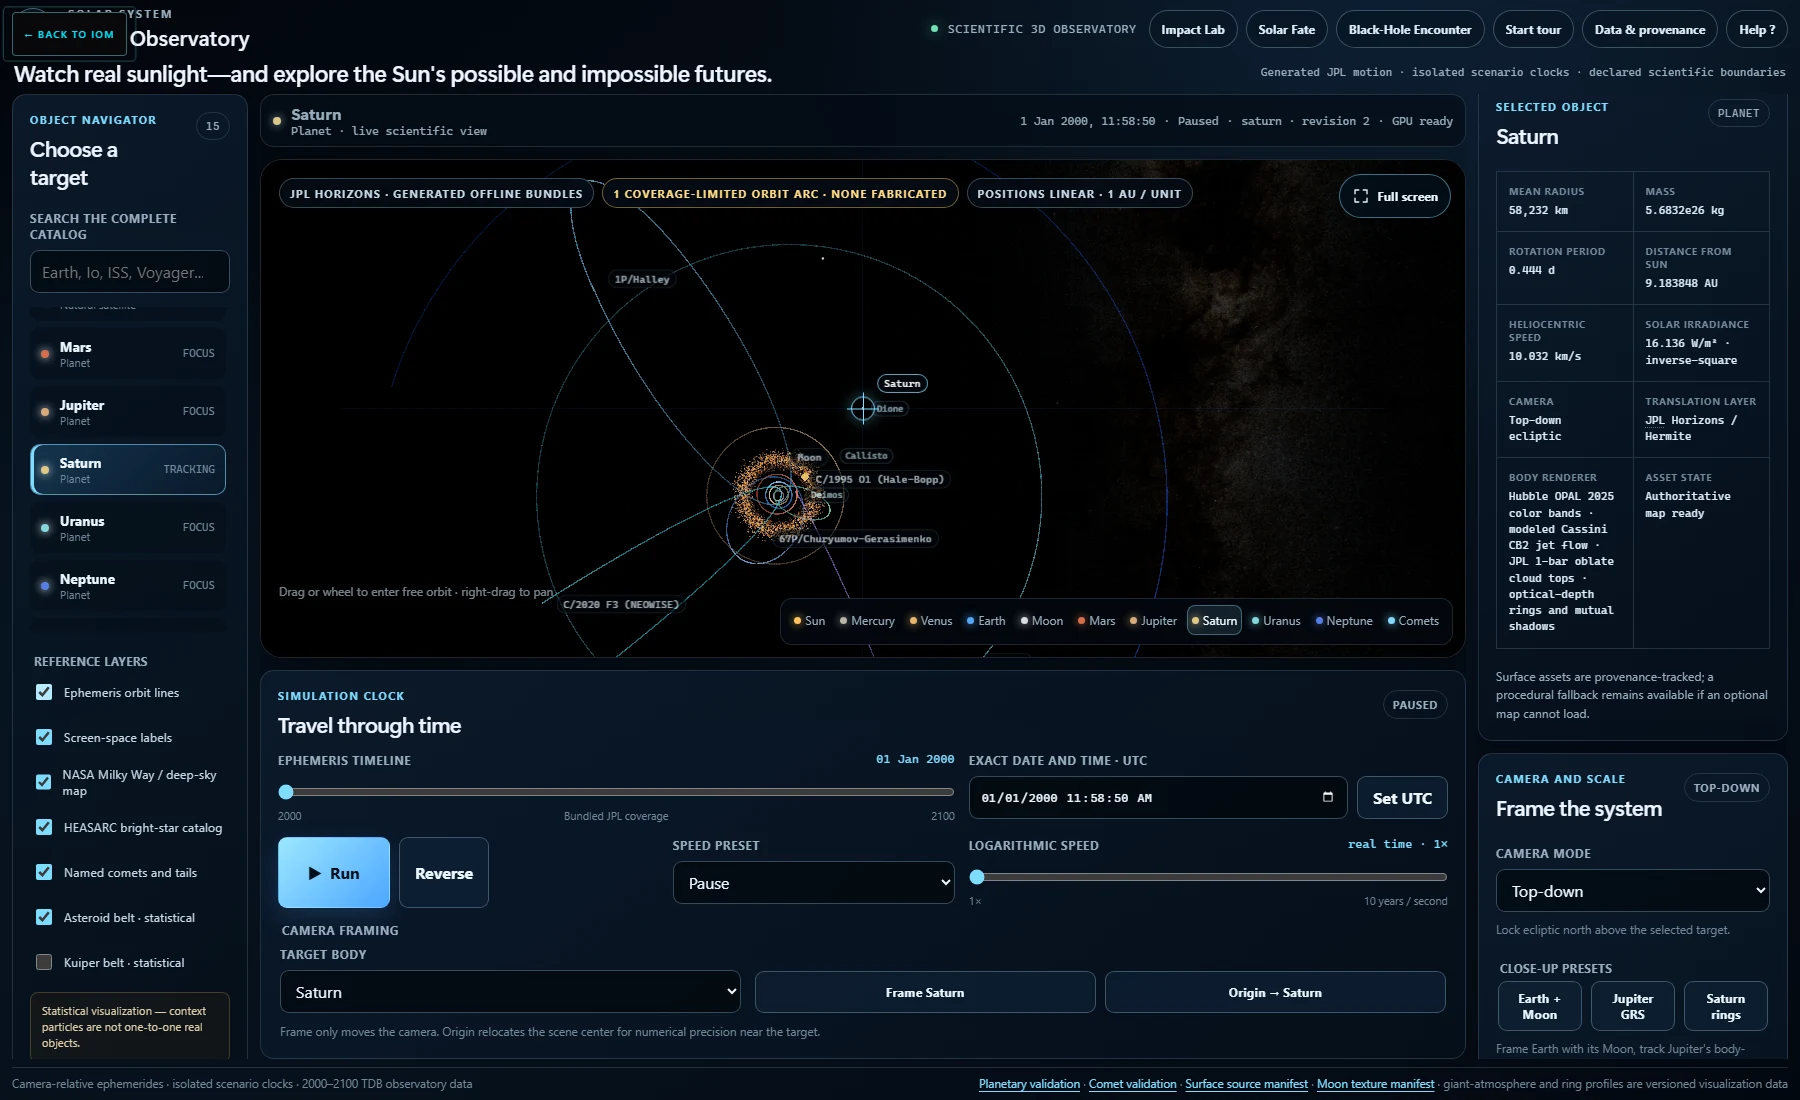This screenshot has width=1800, height=1100.
Task: Click the Saturn crosshair reticle in viewport
Action: click(862, 408)
